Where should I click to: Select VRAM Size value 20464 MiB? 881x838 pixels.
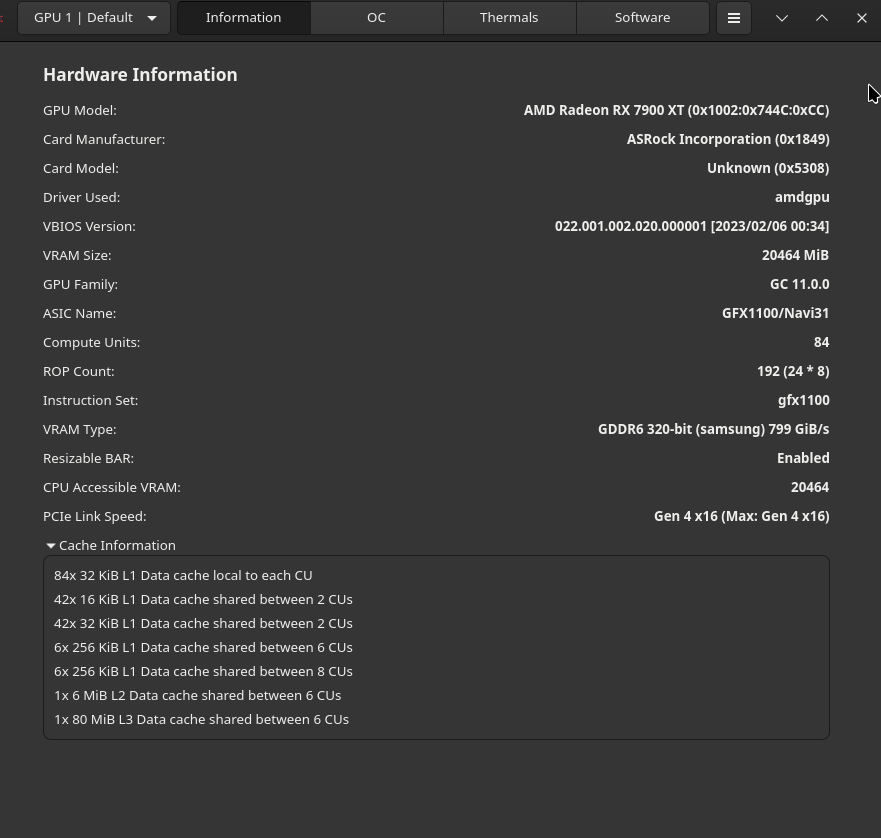click(795, 255)
